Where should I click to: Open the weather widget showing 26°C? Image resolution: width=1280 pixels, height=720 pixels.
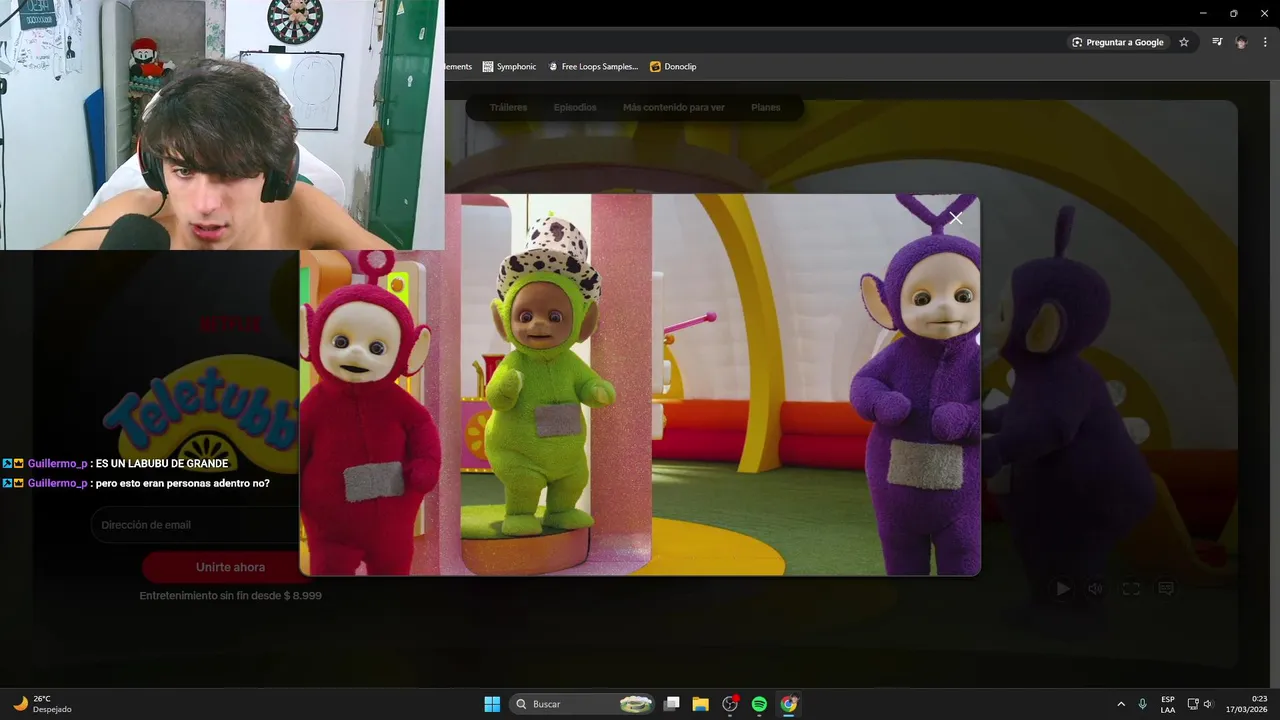coord(42,704)
